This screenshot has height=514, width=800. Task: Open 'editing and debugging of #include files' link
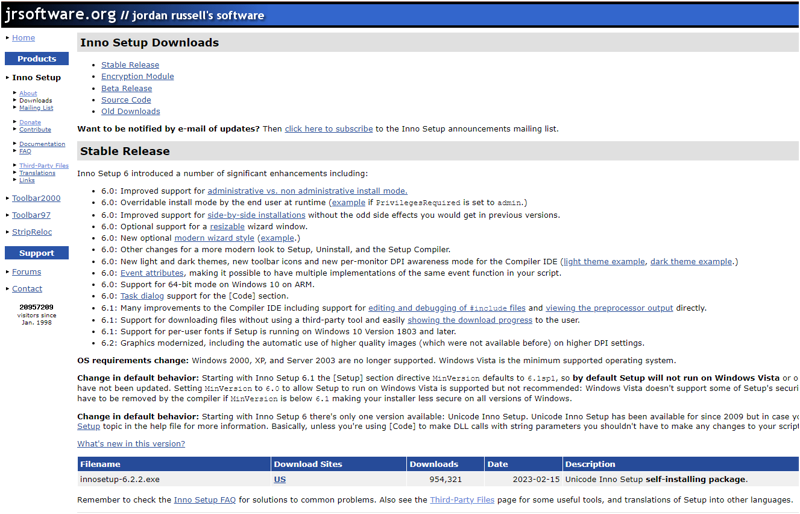coord(447,308)
